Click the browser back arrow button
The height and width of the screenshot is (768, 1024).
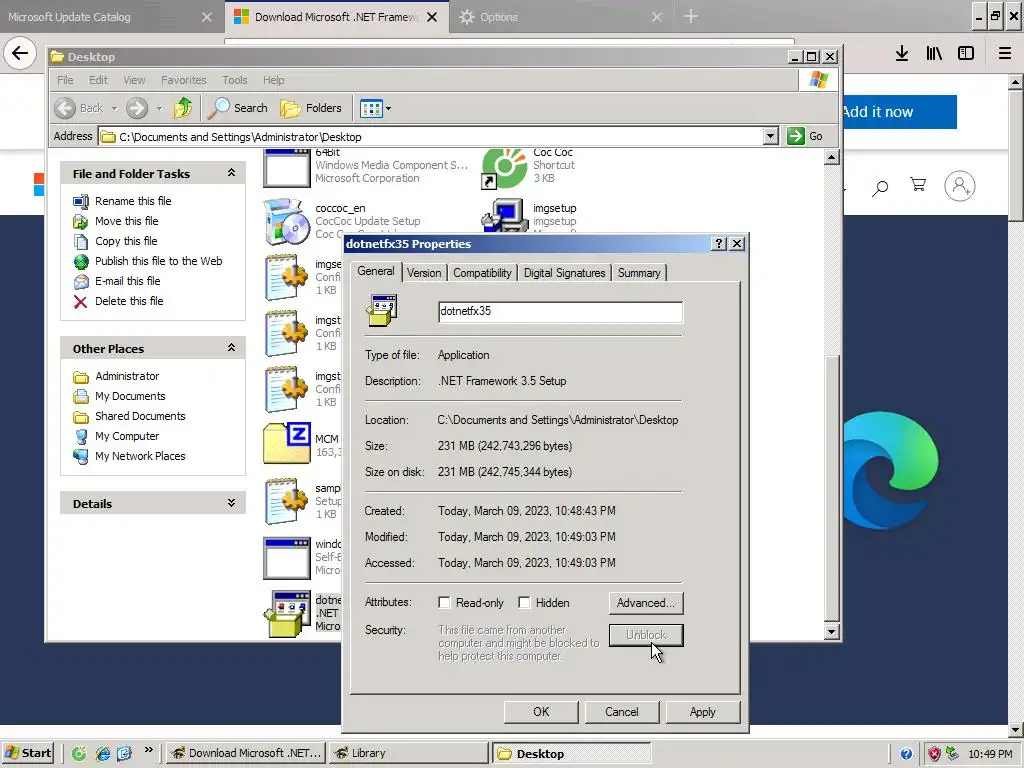(x=20, y=53)
